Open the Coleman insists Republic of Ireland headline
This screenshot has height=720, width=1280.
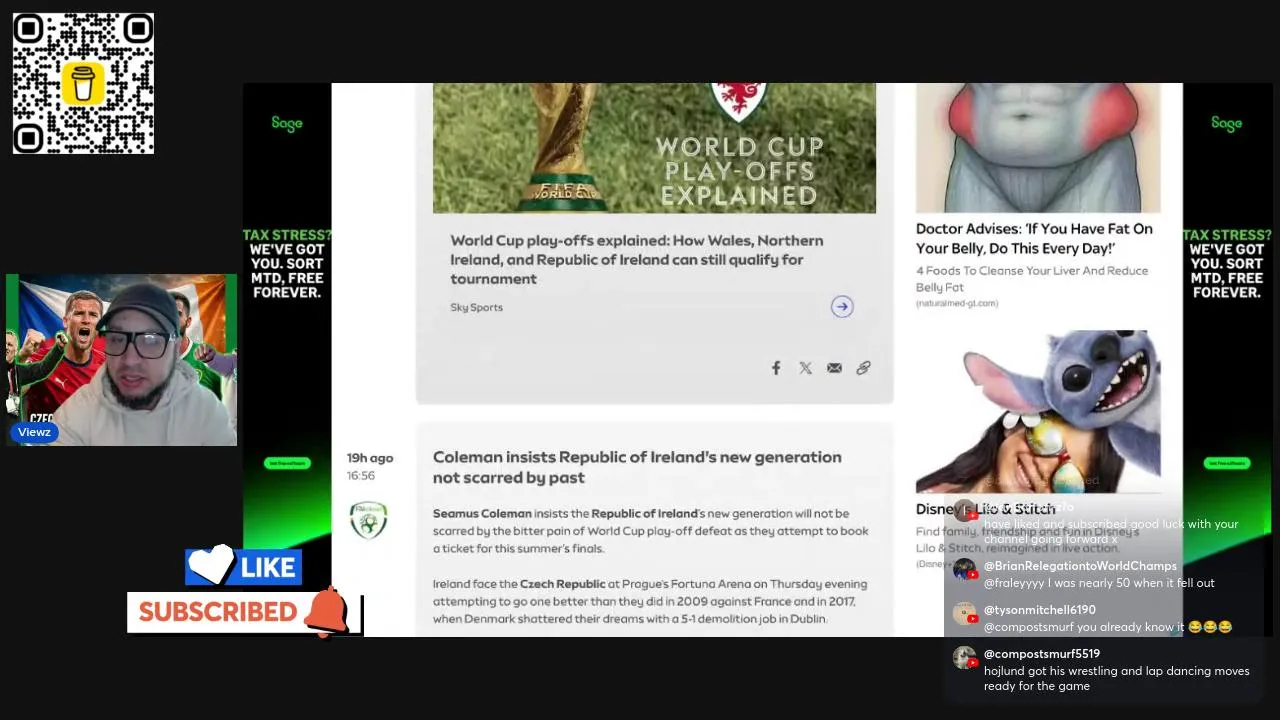637,467
